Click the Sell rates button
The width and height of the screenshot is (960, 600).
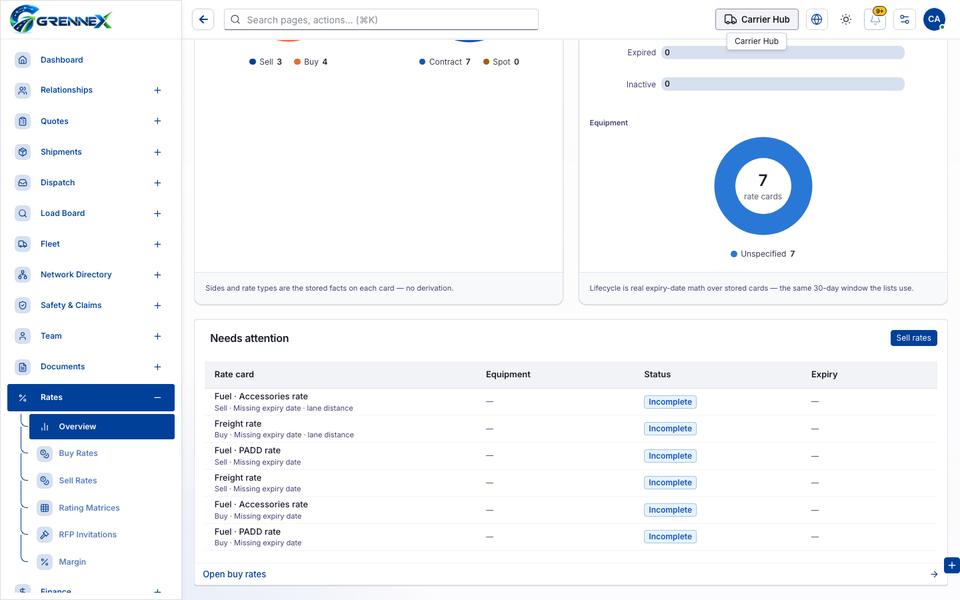[x=913, y=338]
